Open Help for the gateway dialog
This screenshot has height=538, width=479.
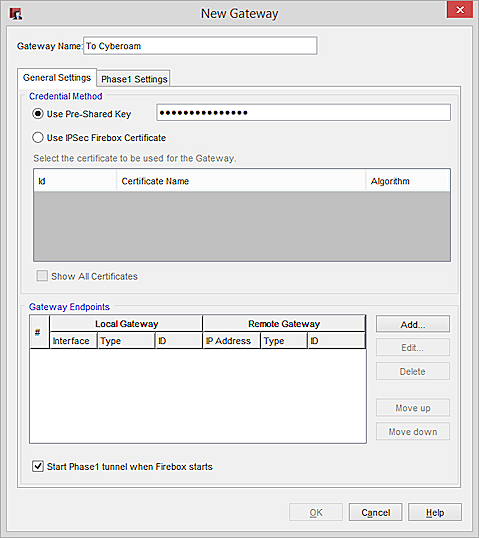coord(435,513)
